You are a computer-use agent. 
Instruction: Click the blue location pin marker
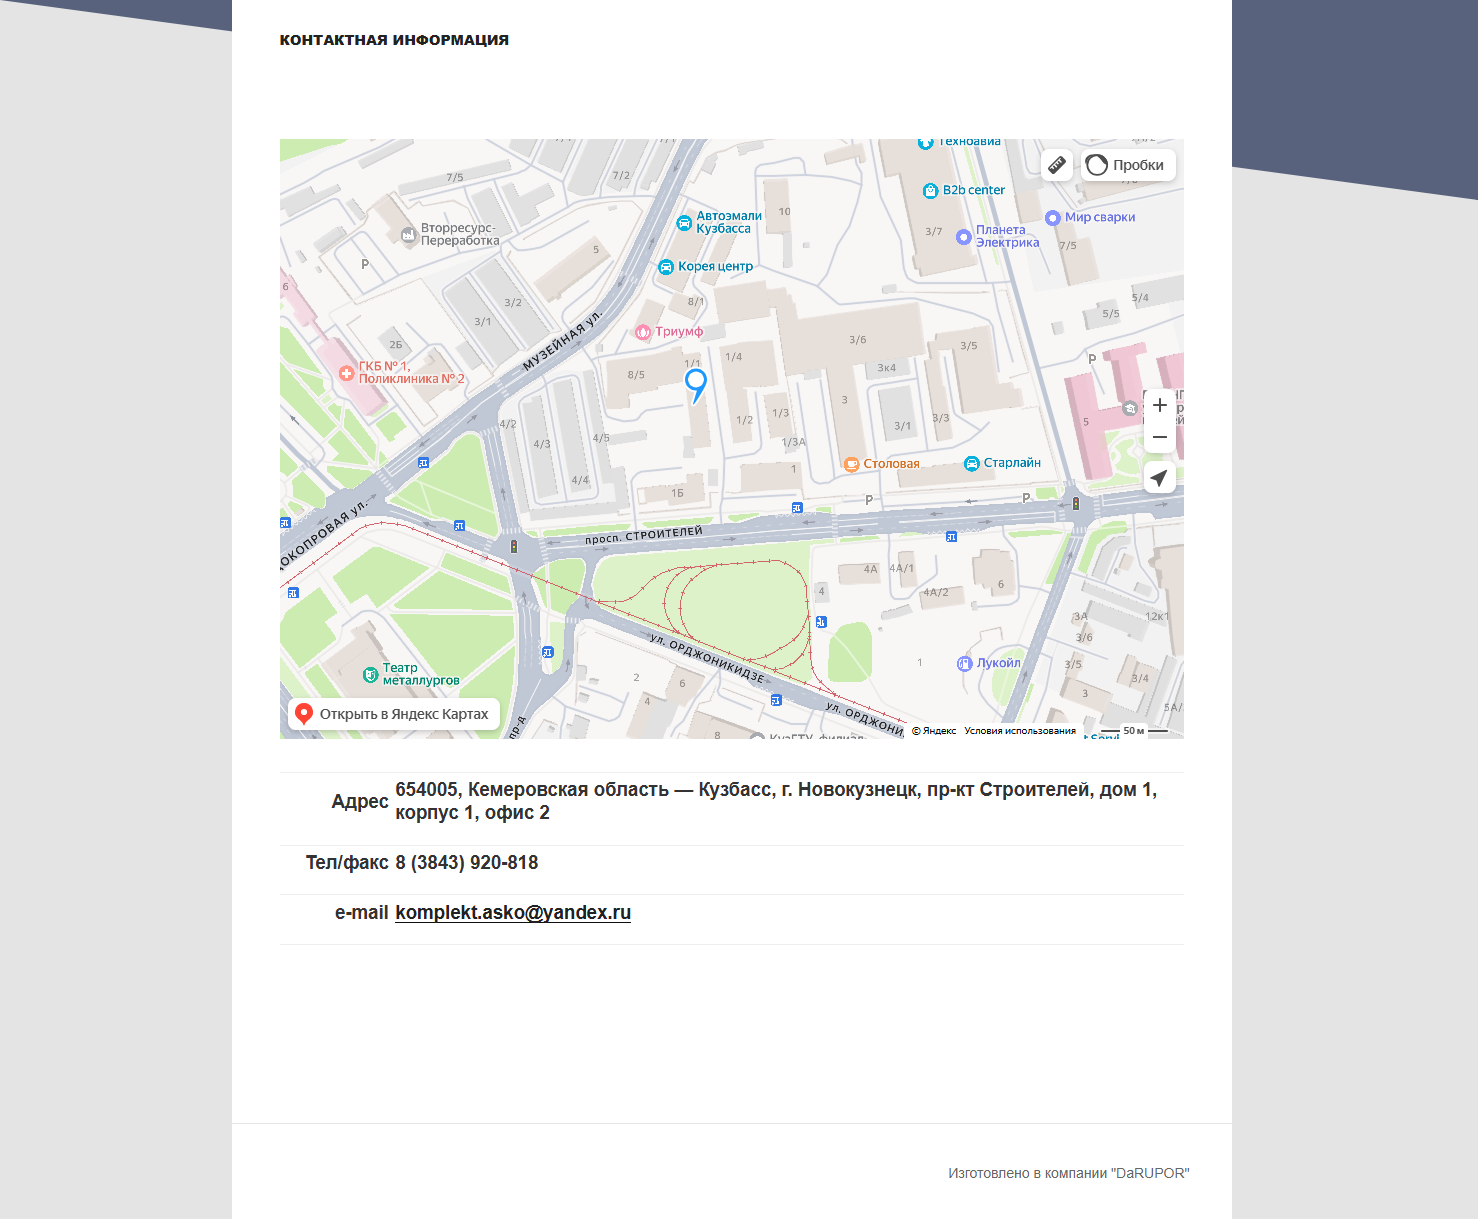[696, 385]
